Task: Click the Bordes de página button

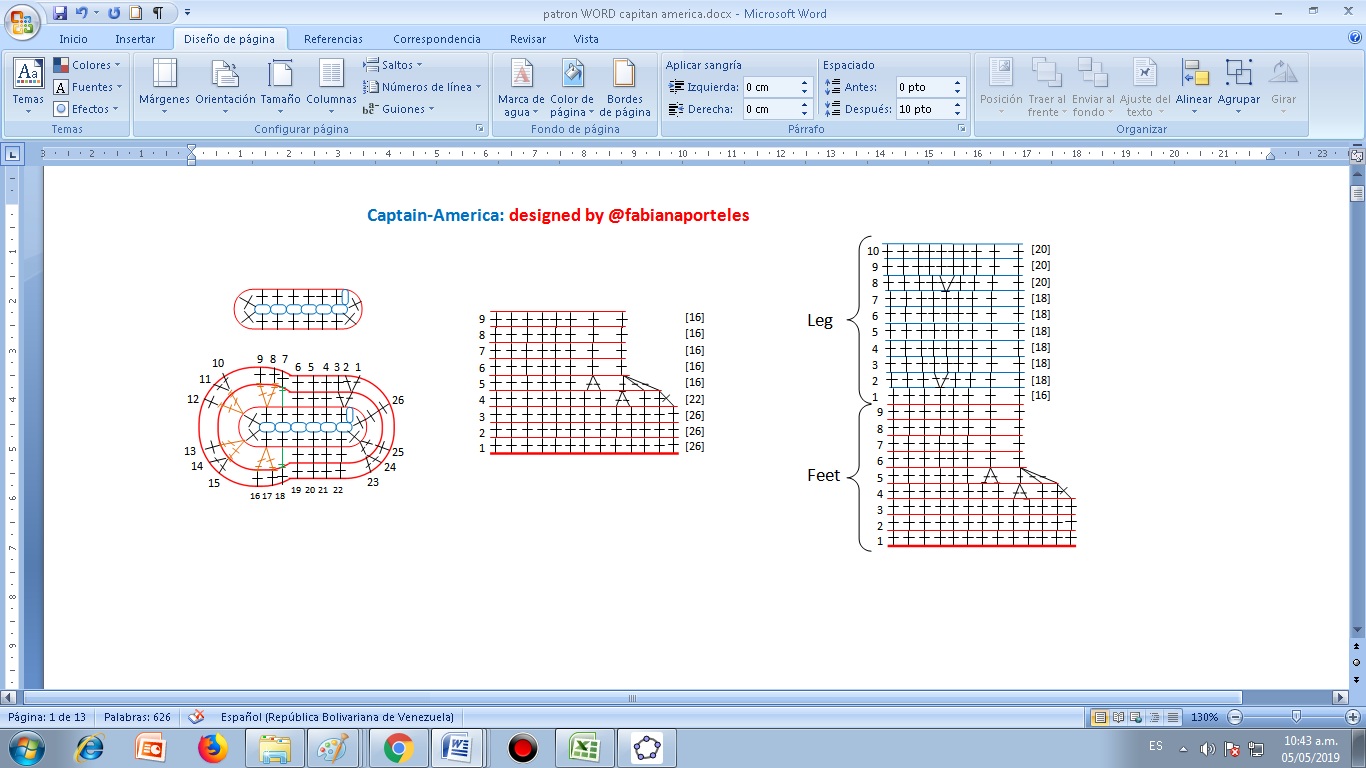Action: 625,86
